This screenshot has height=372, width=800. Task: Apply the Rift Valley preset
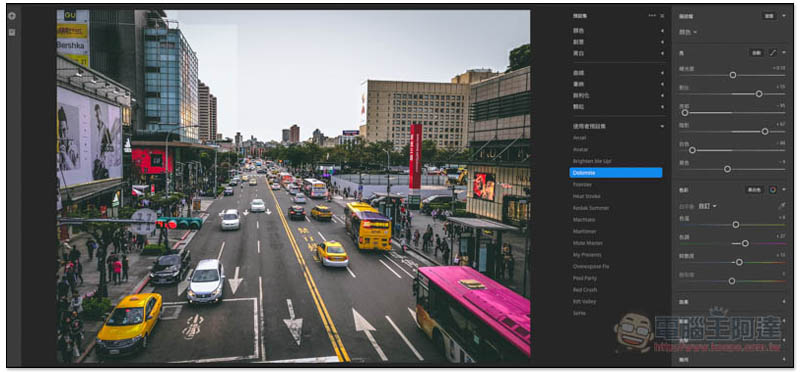click(584, 302)
